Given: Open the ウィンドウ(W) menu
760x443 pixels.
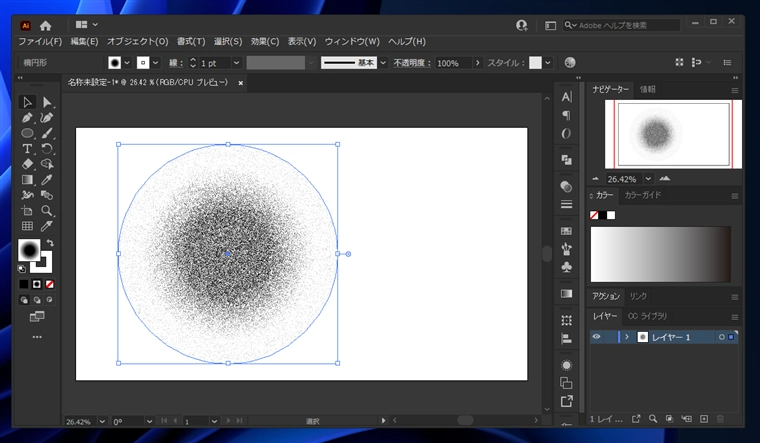Looking at the screenshot, I should [x=352, y=42].
